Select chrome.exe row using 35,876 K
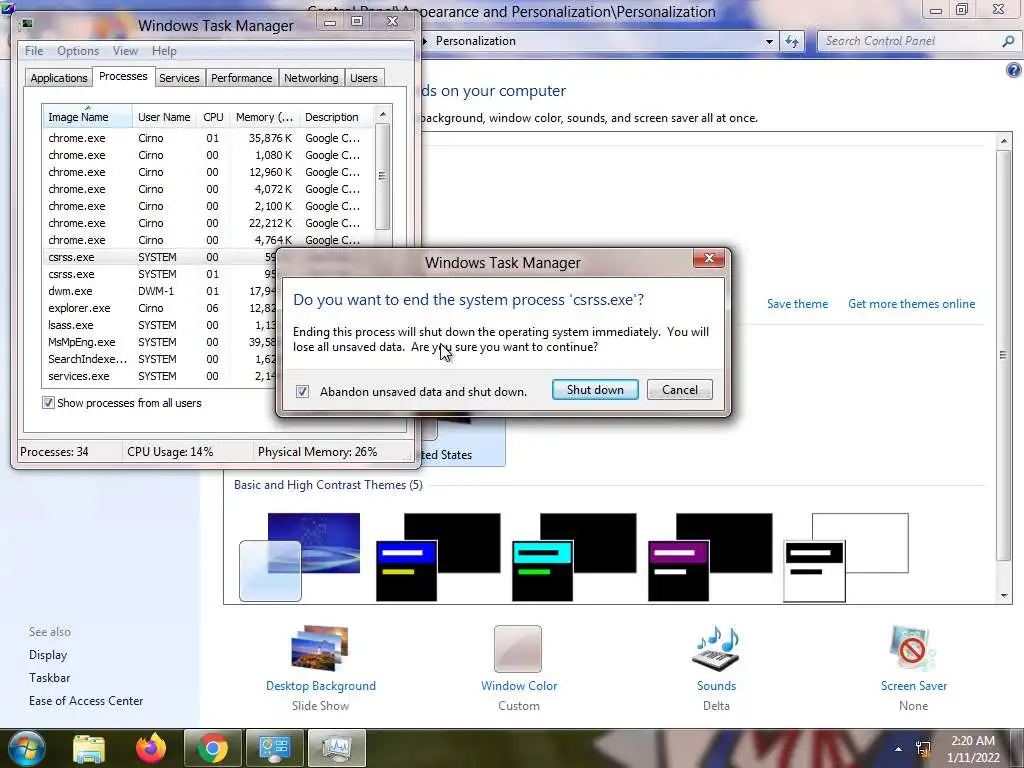The height and width of the screenshot is (768, 1024). pos(209,138)
